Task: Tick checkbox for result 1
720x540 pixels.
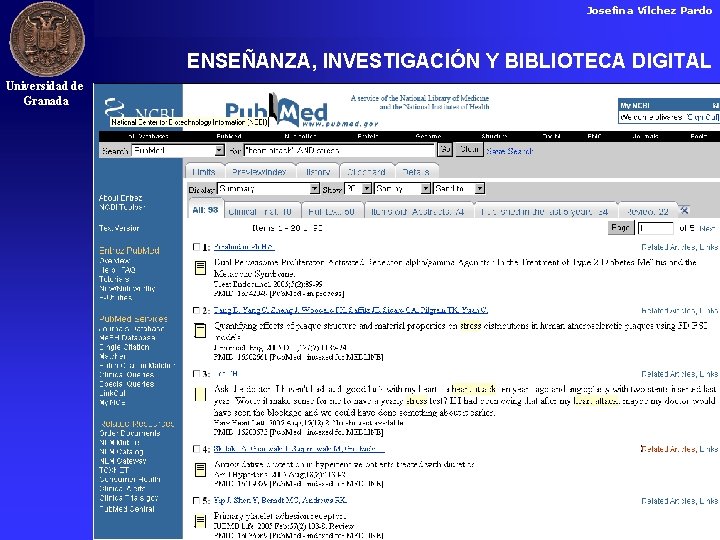Action: [197, 247]
